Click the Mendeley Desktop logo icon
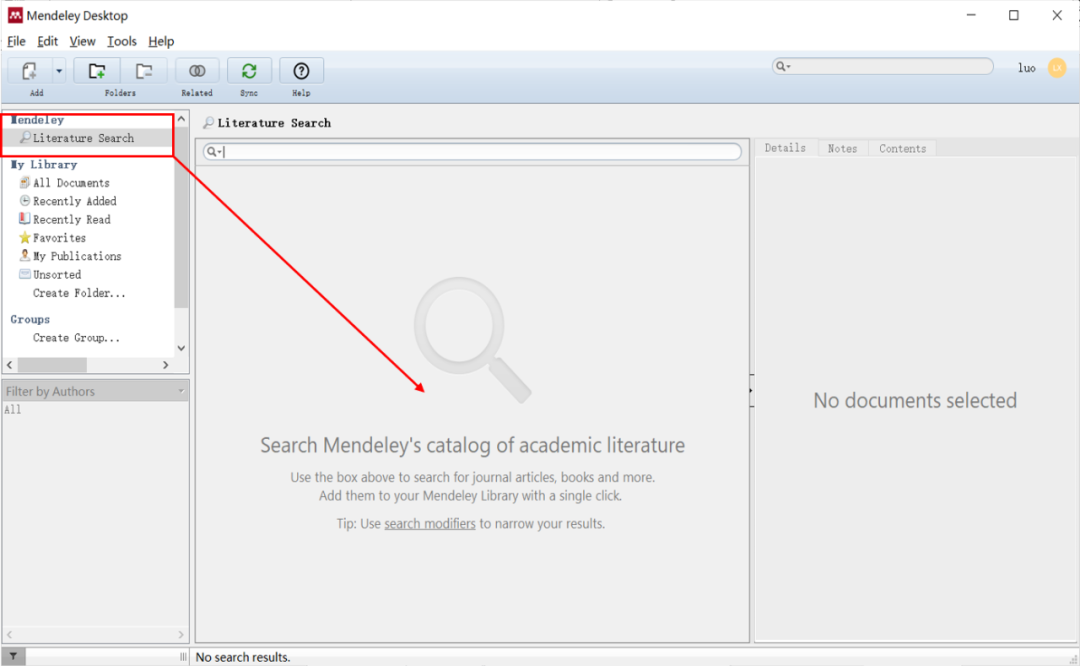1080x666 pixels. [x=14, y=15]
